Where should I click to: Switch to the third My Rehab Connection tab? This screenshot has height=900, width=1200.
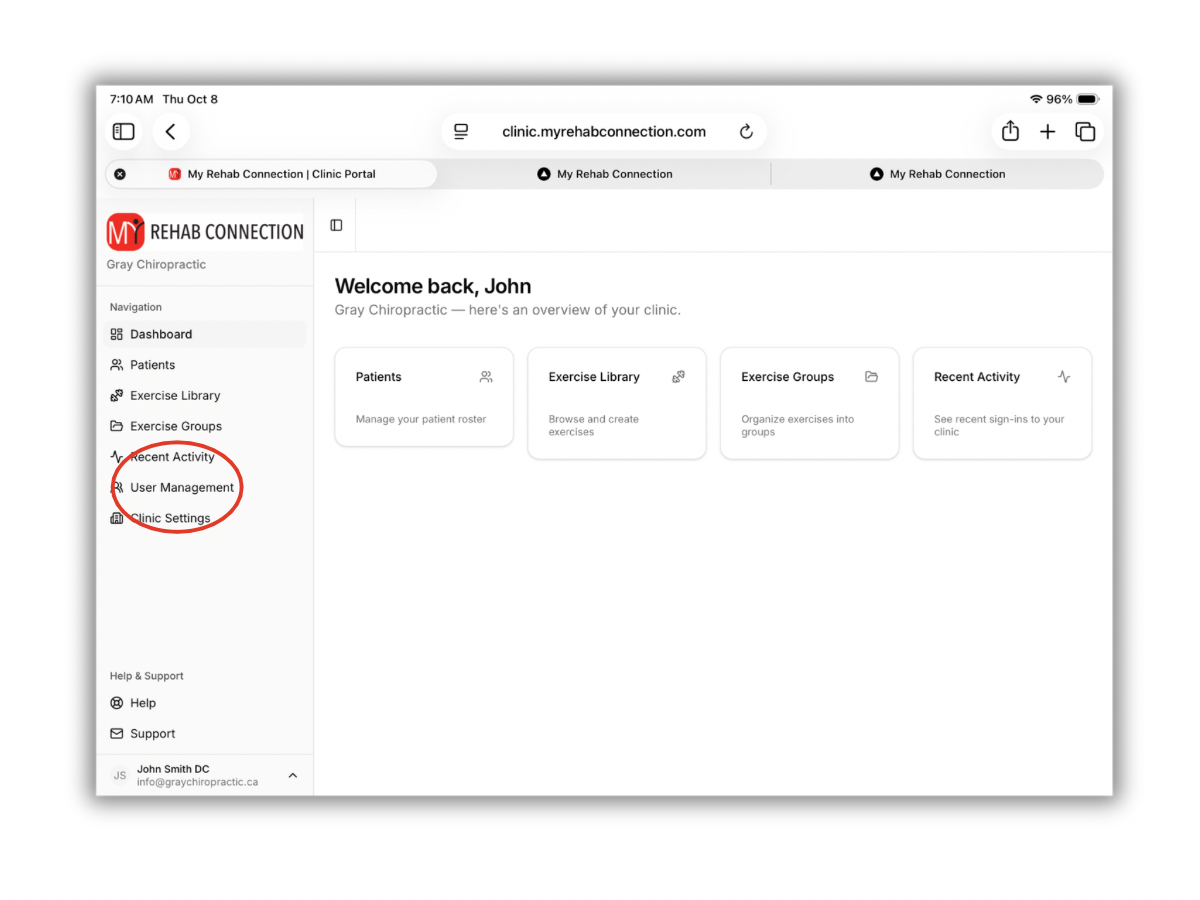coord(937,174)
